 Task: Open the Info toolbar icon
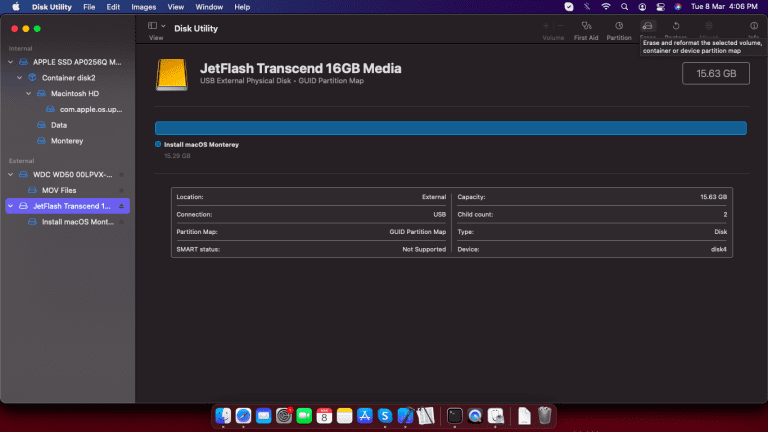click(754, 26)
